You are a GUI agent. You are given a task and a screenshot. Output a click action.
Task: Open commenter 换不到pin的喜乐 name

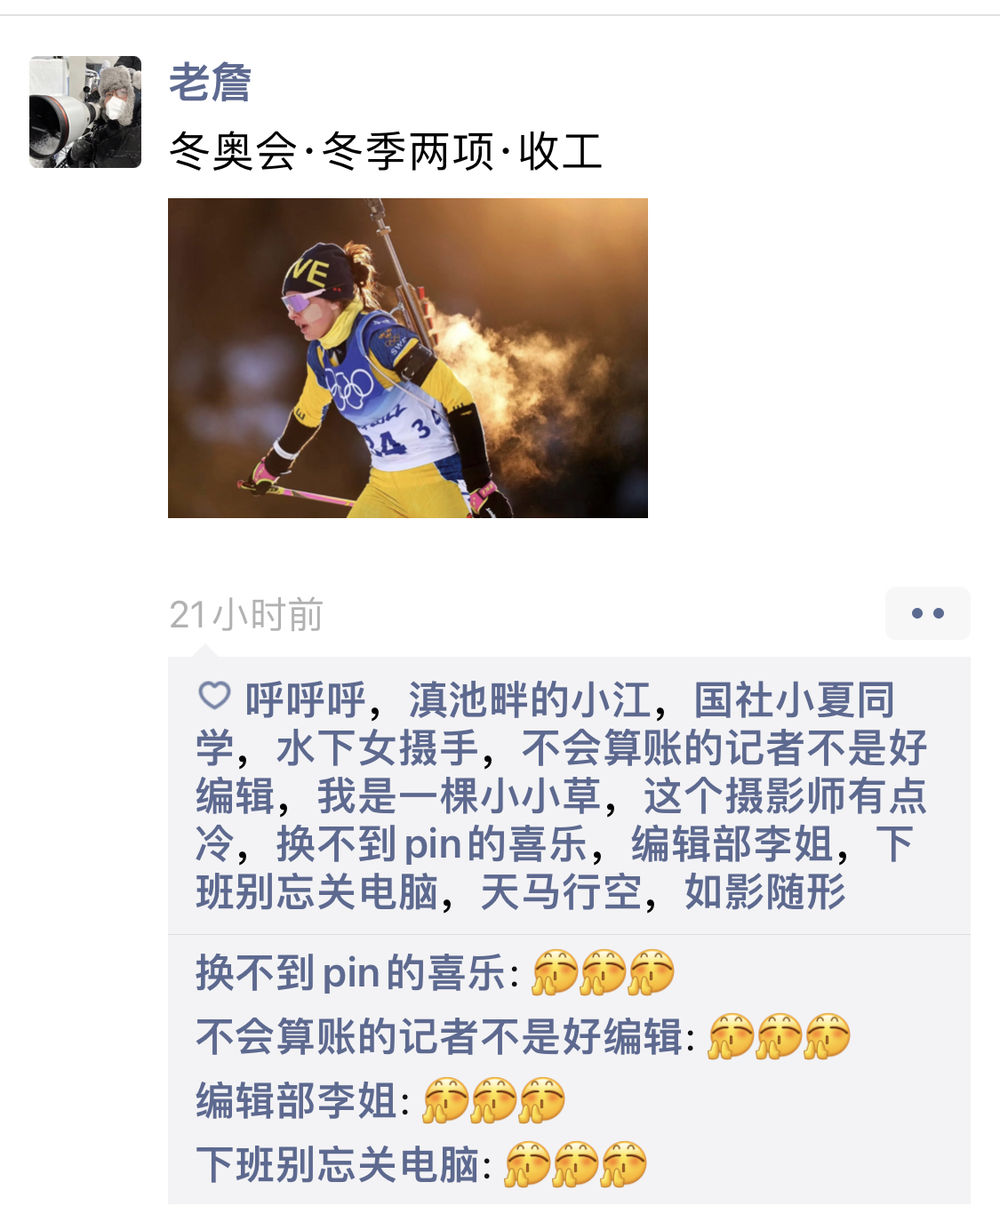[x=351, y=972]
